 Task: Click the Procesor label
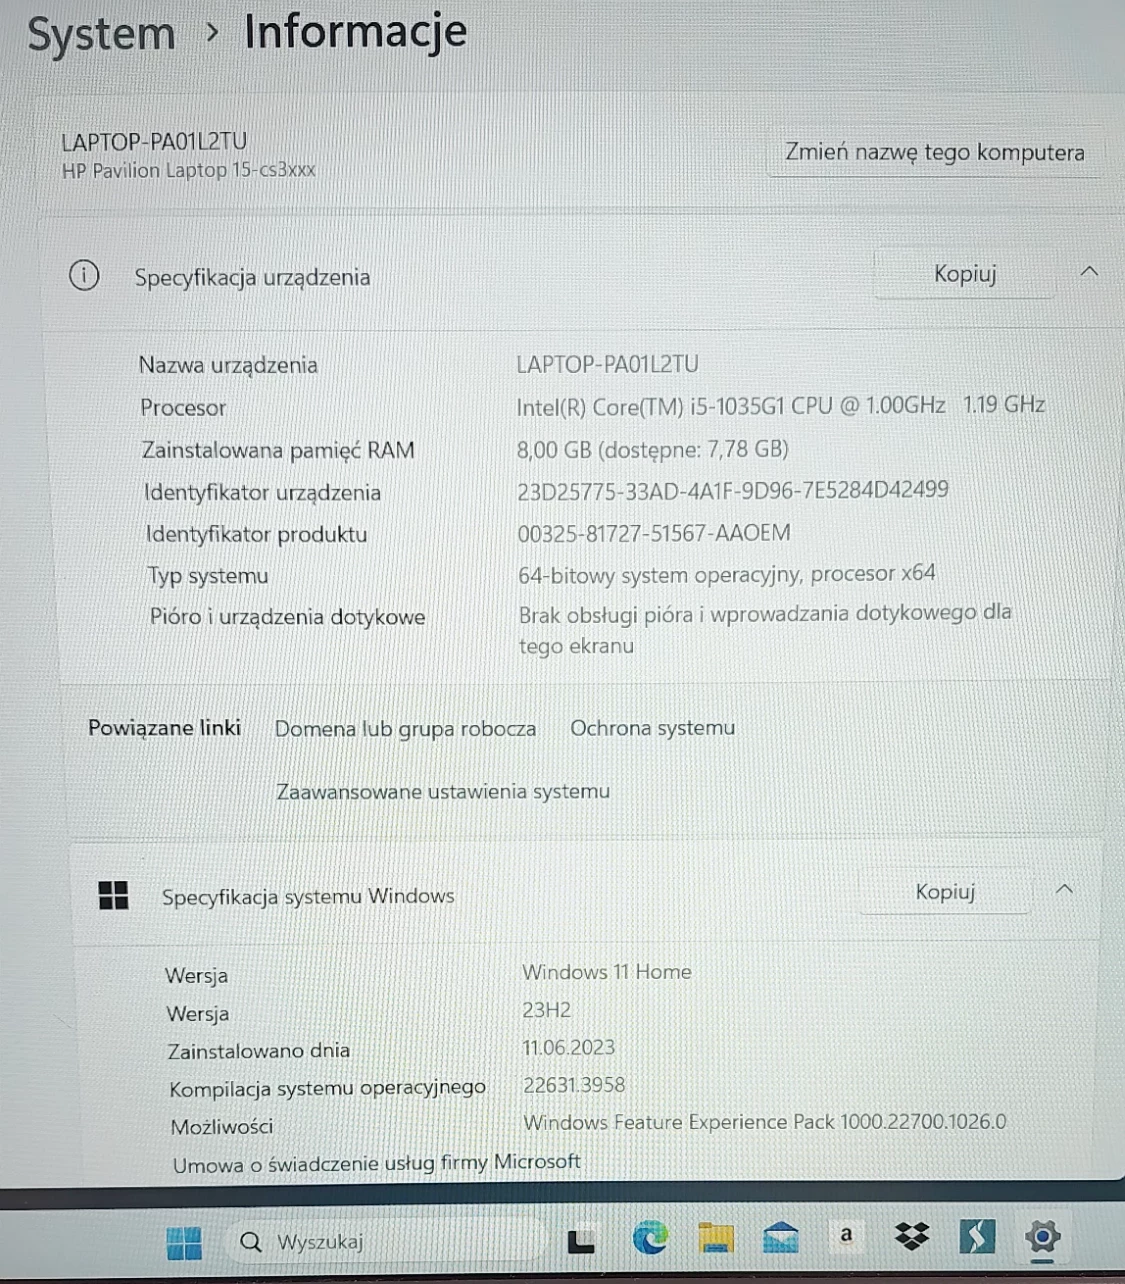click(183, 408)
